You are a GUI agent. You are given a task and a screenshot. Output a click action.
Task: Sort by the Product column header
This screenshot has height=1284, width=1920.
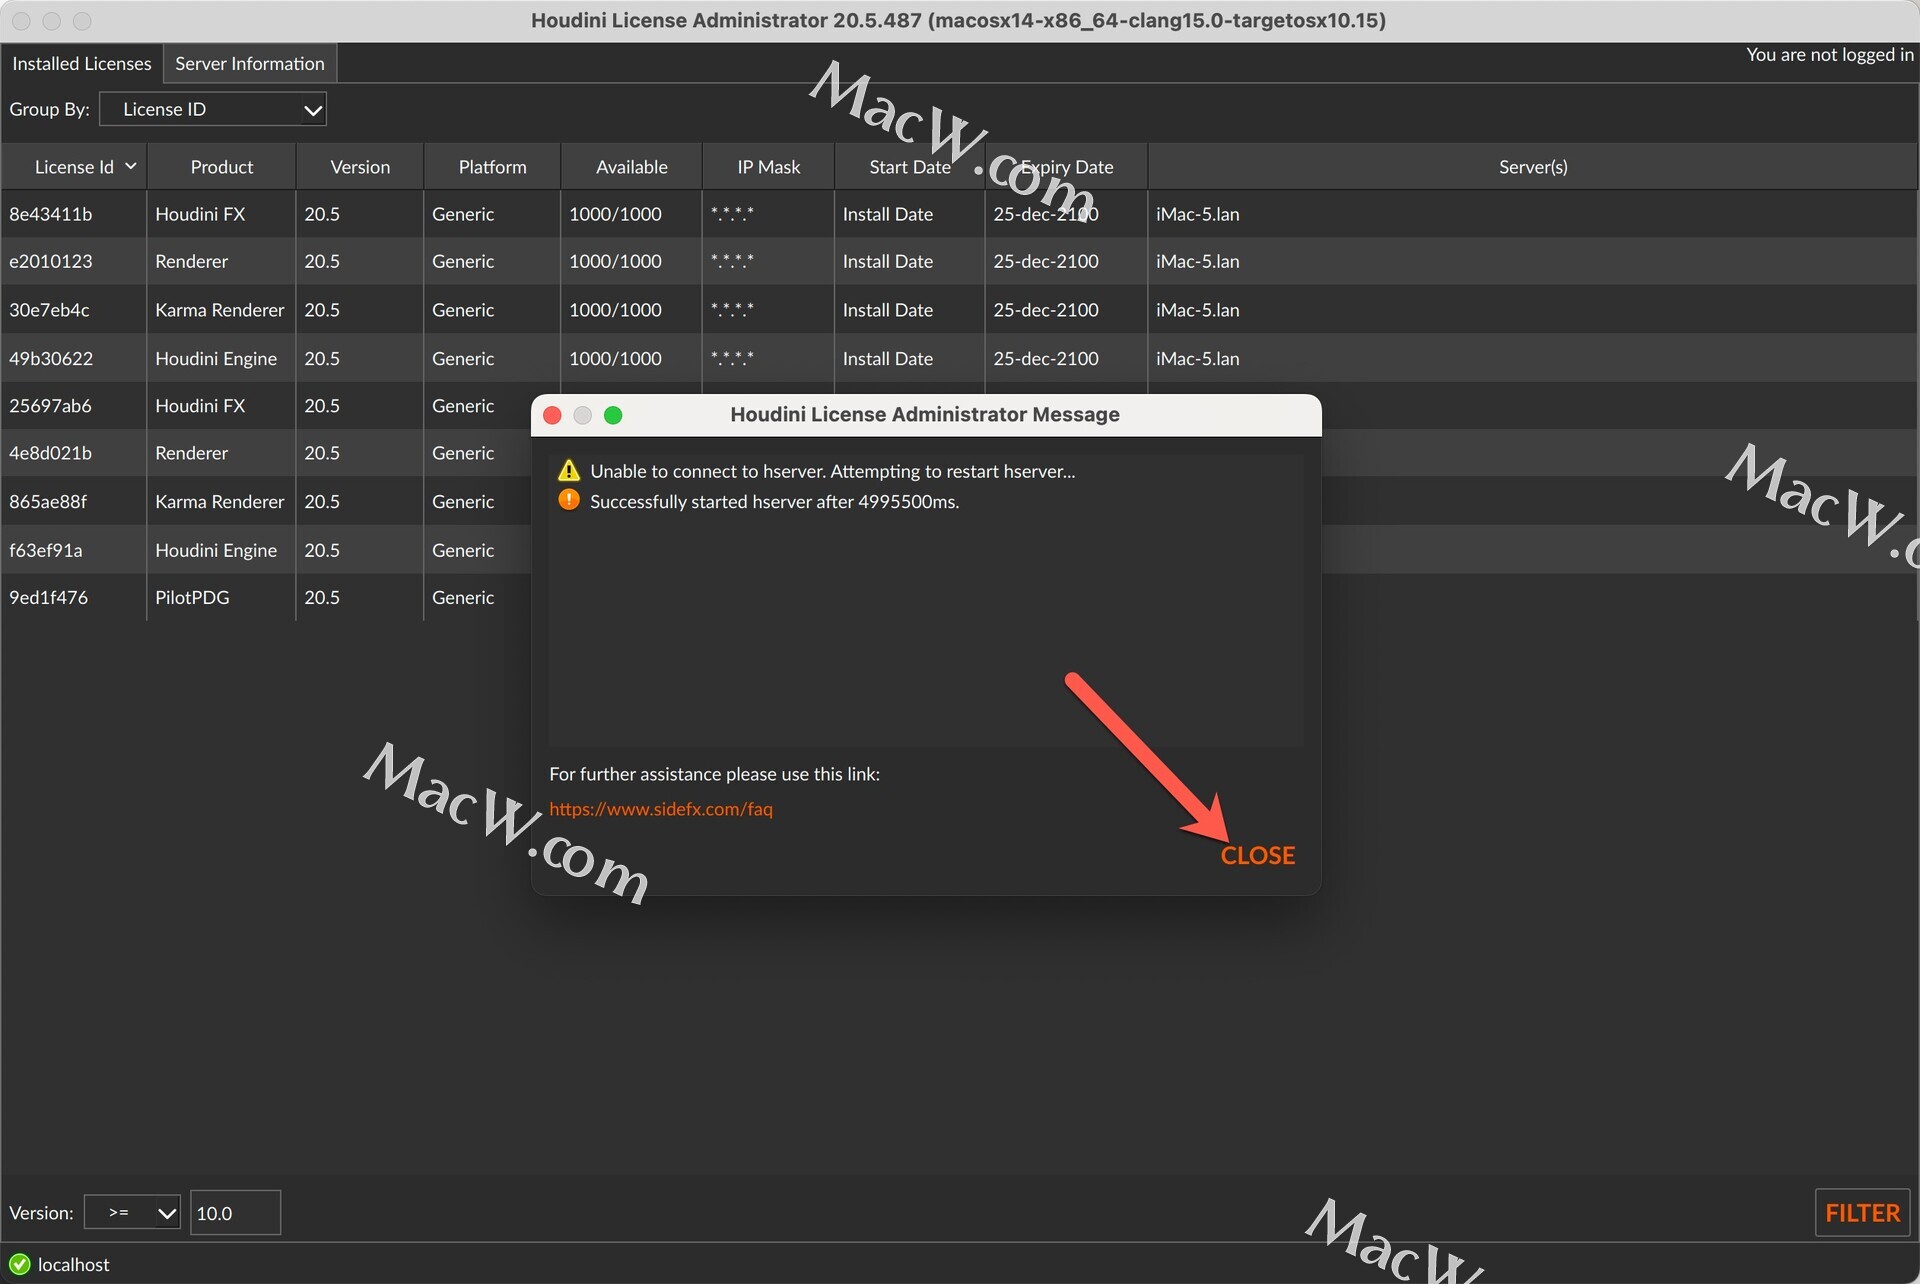[221, 167]
